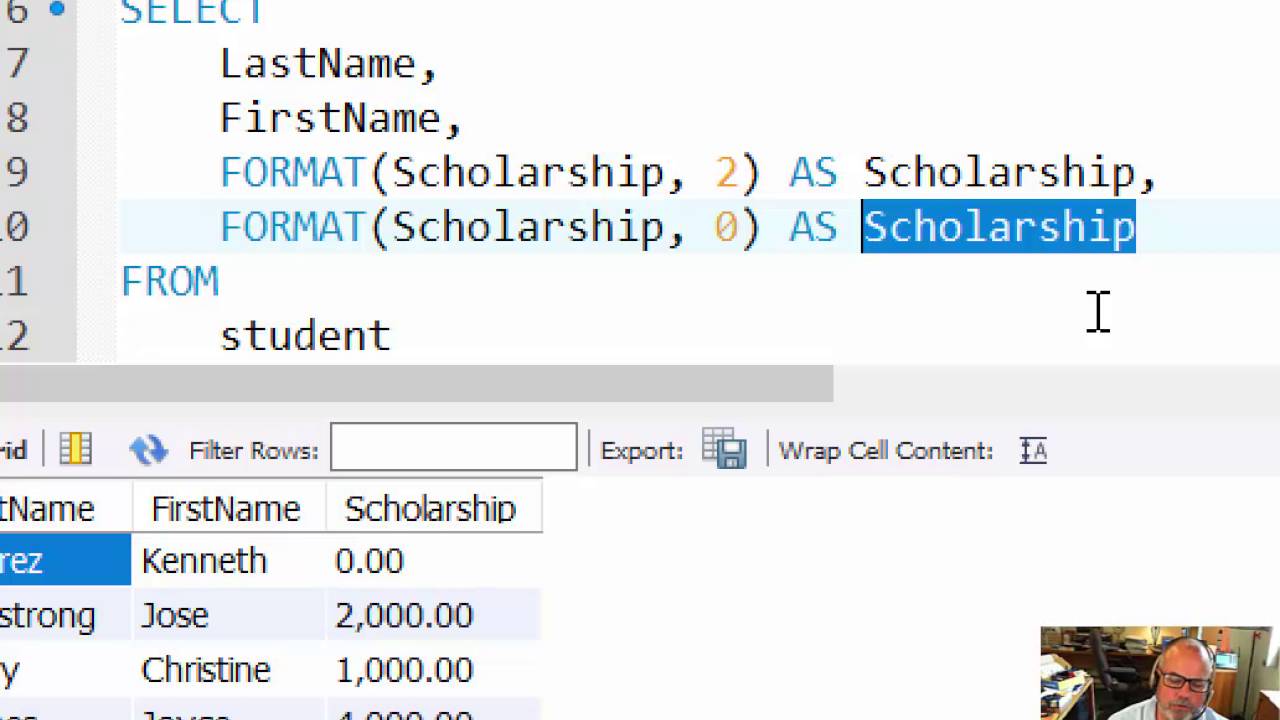The height and width of the screenshot is (720, 1280).
Task: Select the Jose first name cell
Action: click(x=229, y=615)
